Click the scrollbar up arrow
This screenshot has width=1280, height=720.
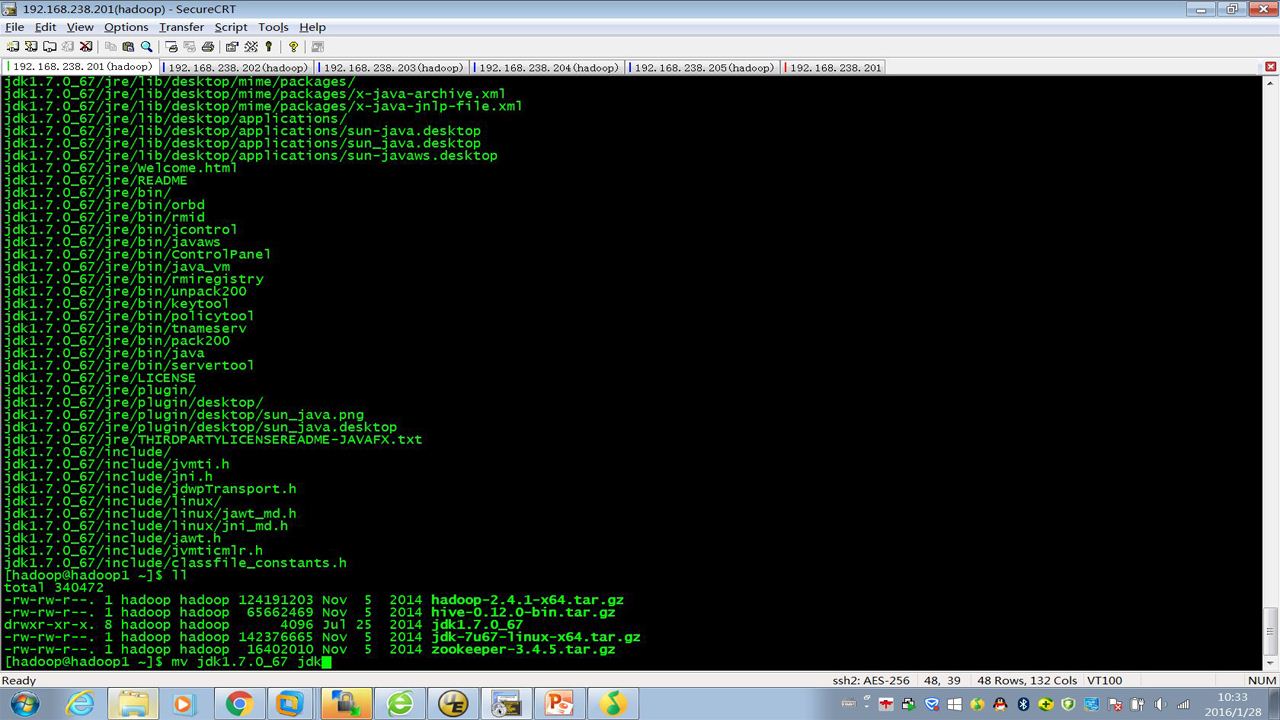(x=1271, y=82)
